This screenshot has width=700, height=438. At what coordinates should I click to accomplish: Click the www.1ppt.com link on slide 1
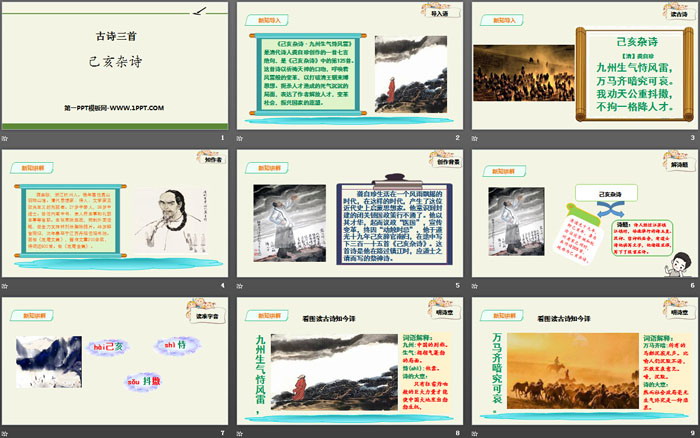[112, 106]
